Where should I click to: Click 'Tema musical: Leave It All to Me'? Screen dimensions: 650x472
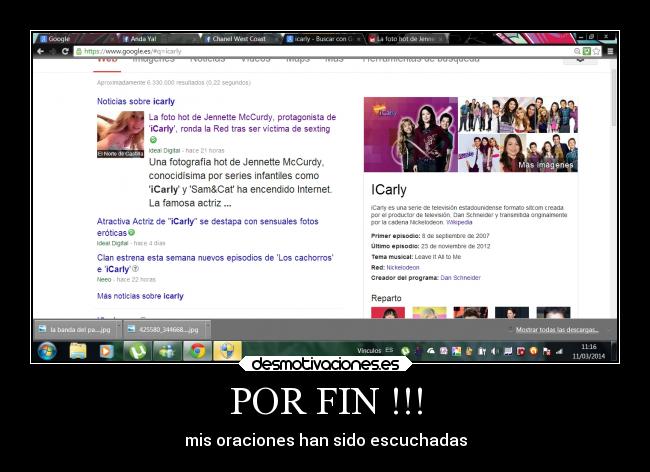pyautogui.click(x=416, y=257)
